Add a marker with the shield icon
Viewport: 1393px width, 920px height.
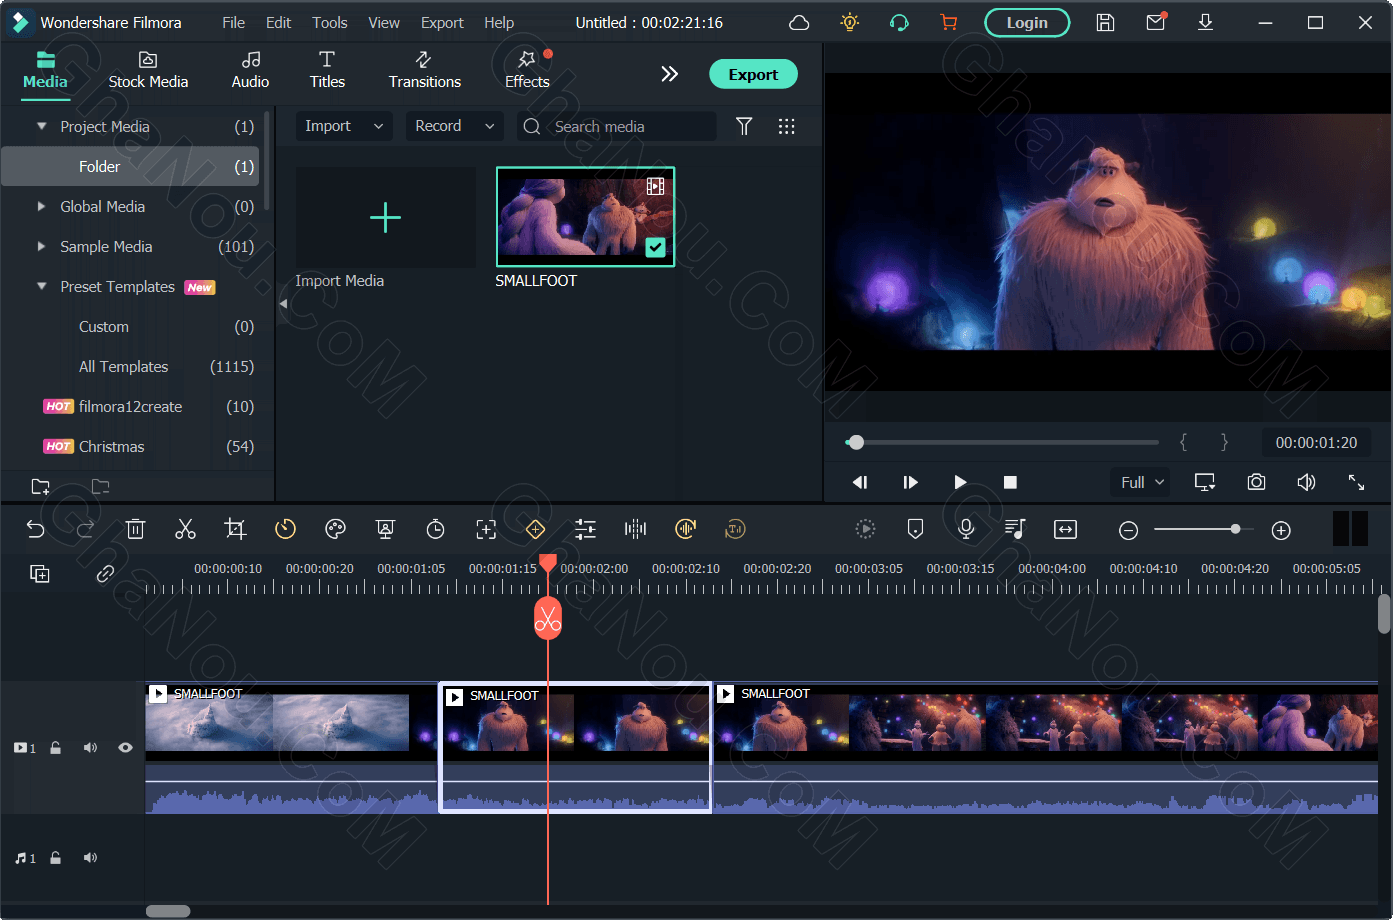pyautogui.click(x=915, y=529)
